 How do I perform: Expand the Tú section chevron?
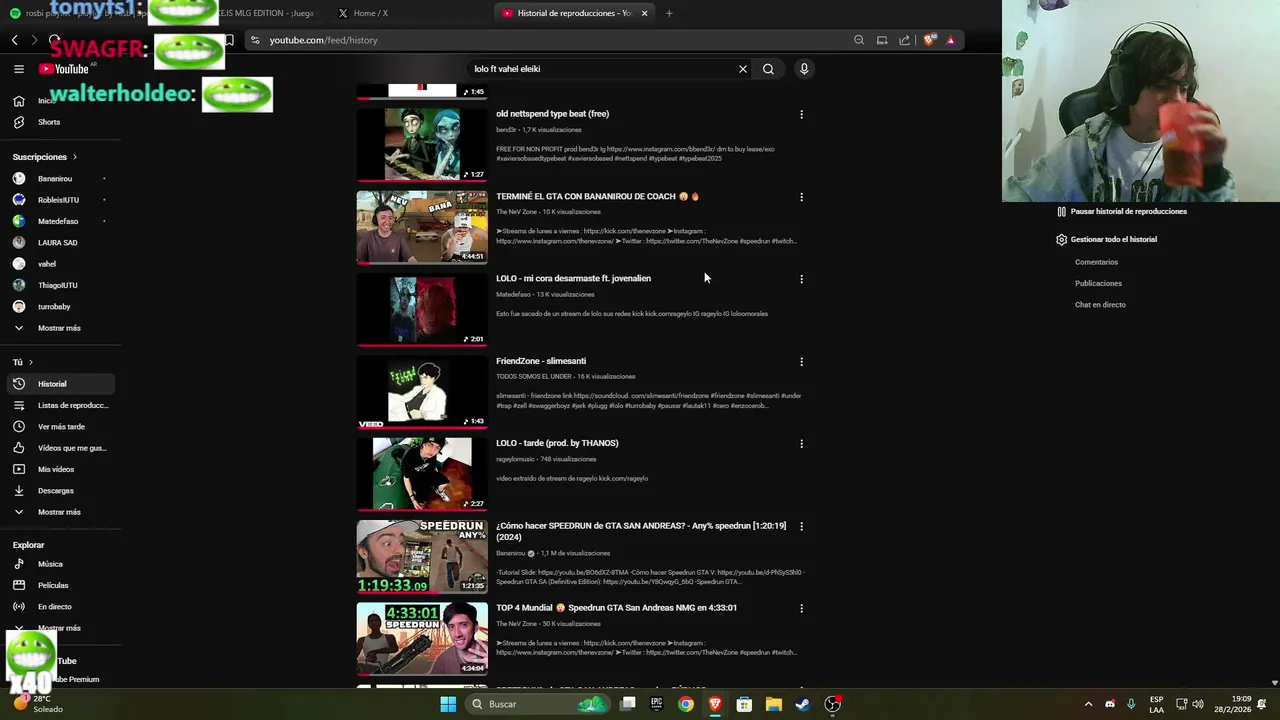click(x=31, y=362)
